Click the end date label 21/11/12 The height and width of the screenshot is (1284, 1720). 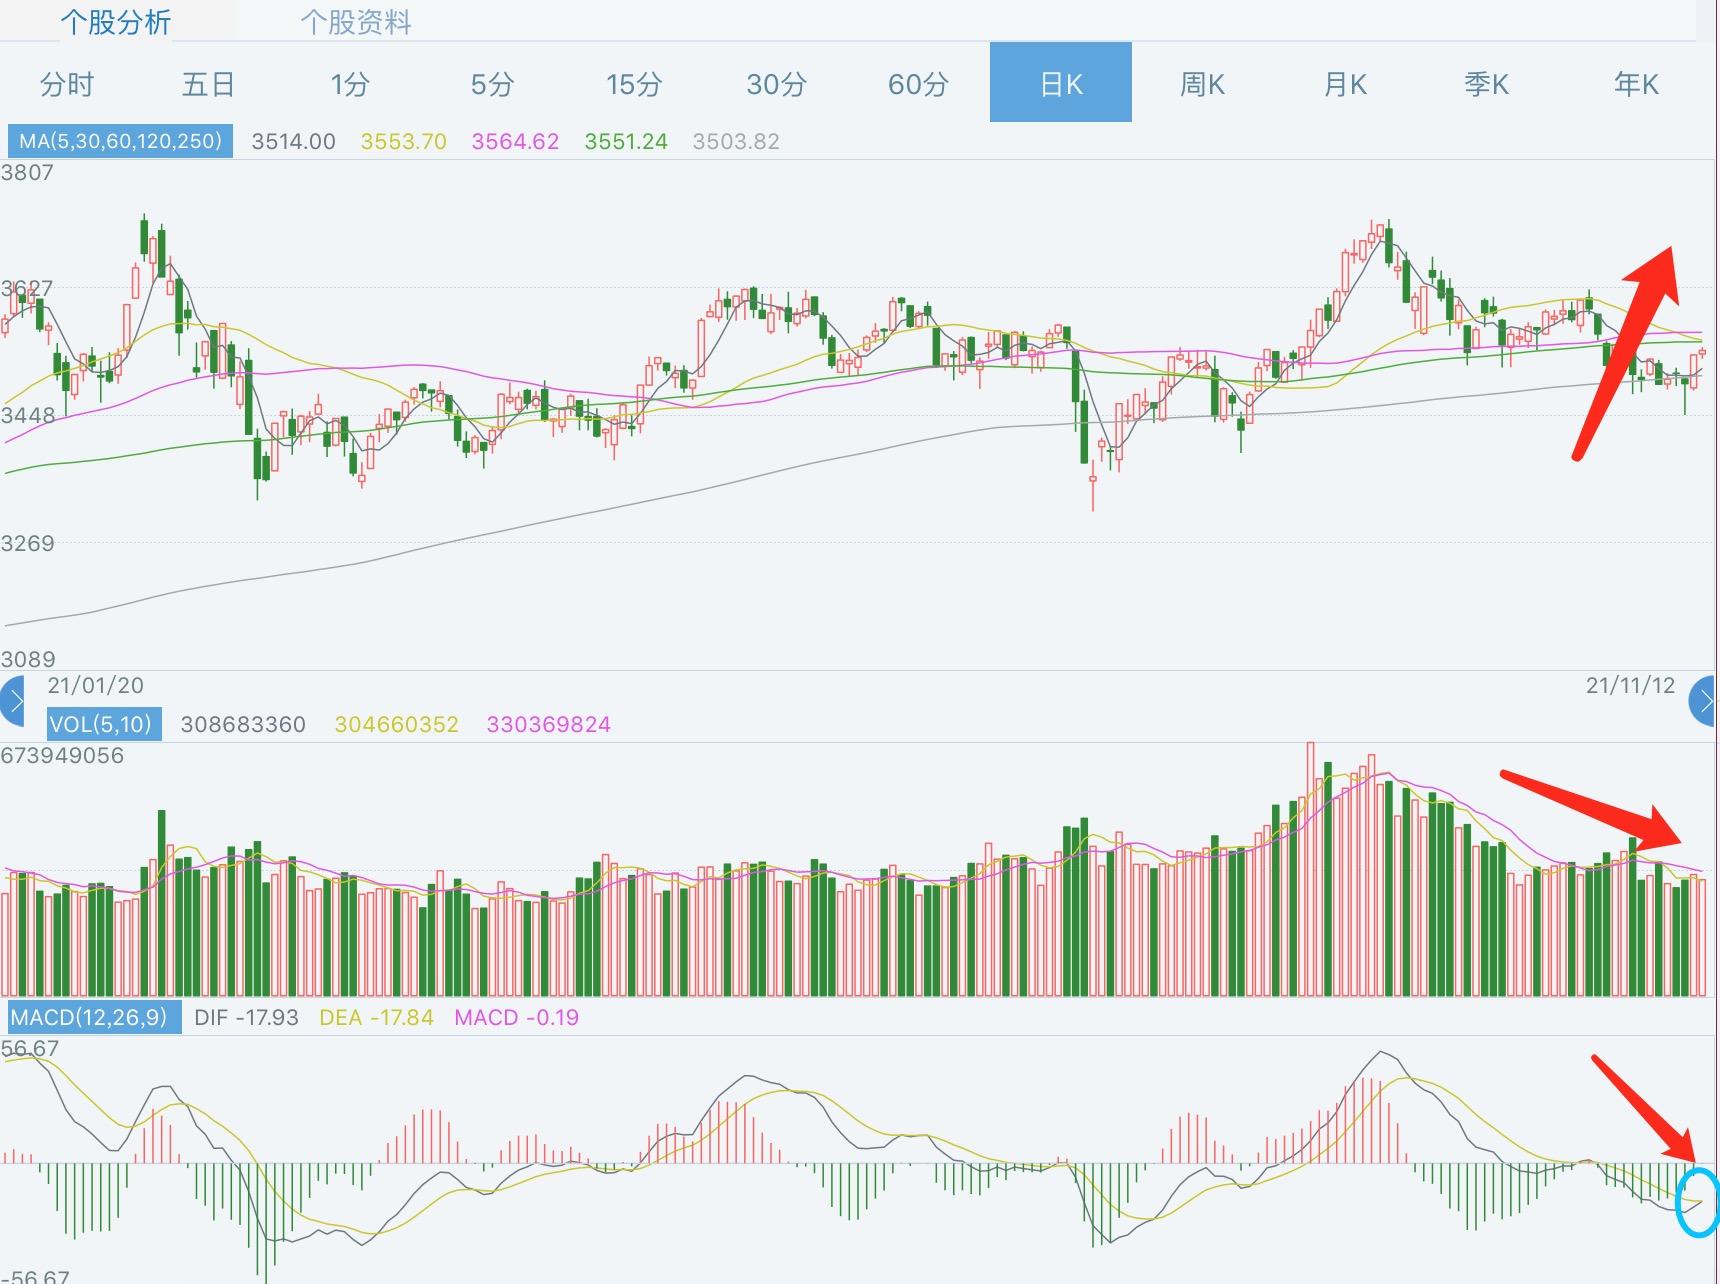click(x=1630, y=685)
